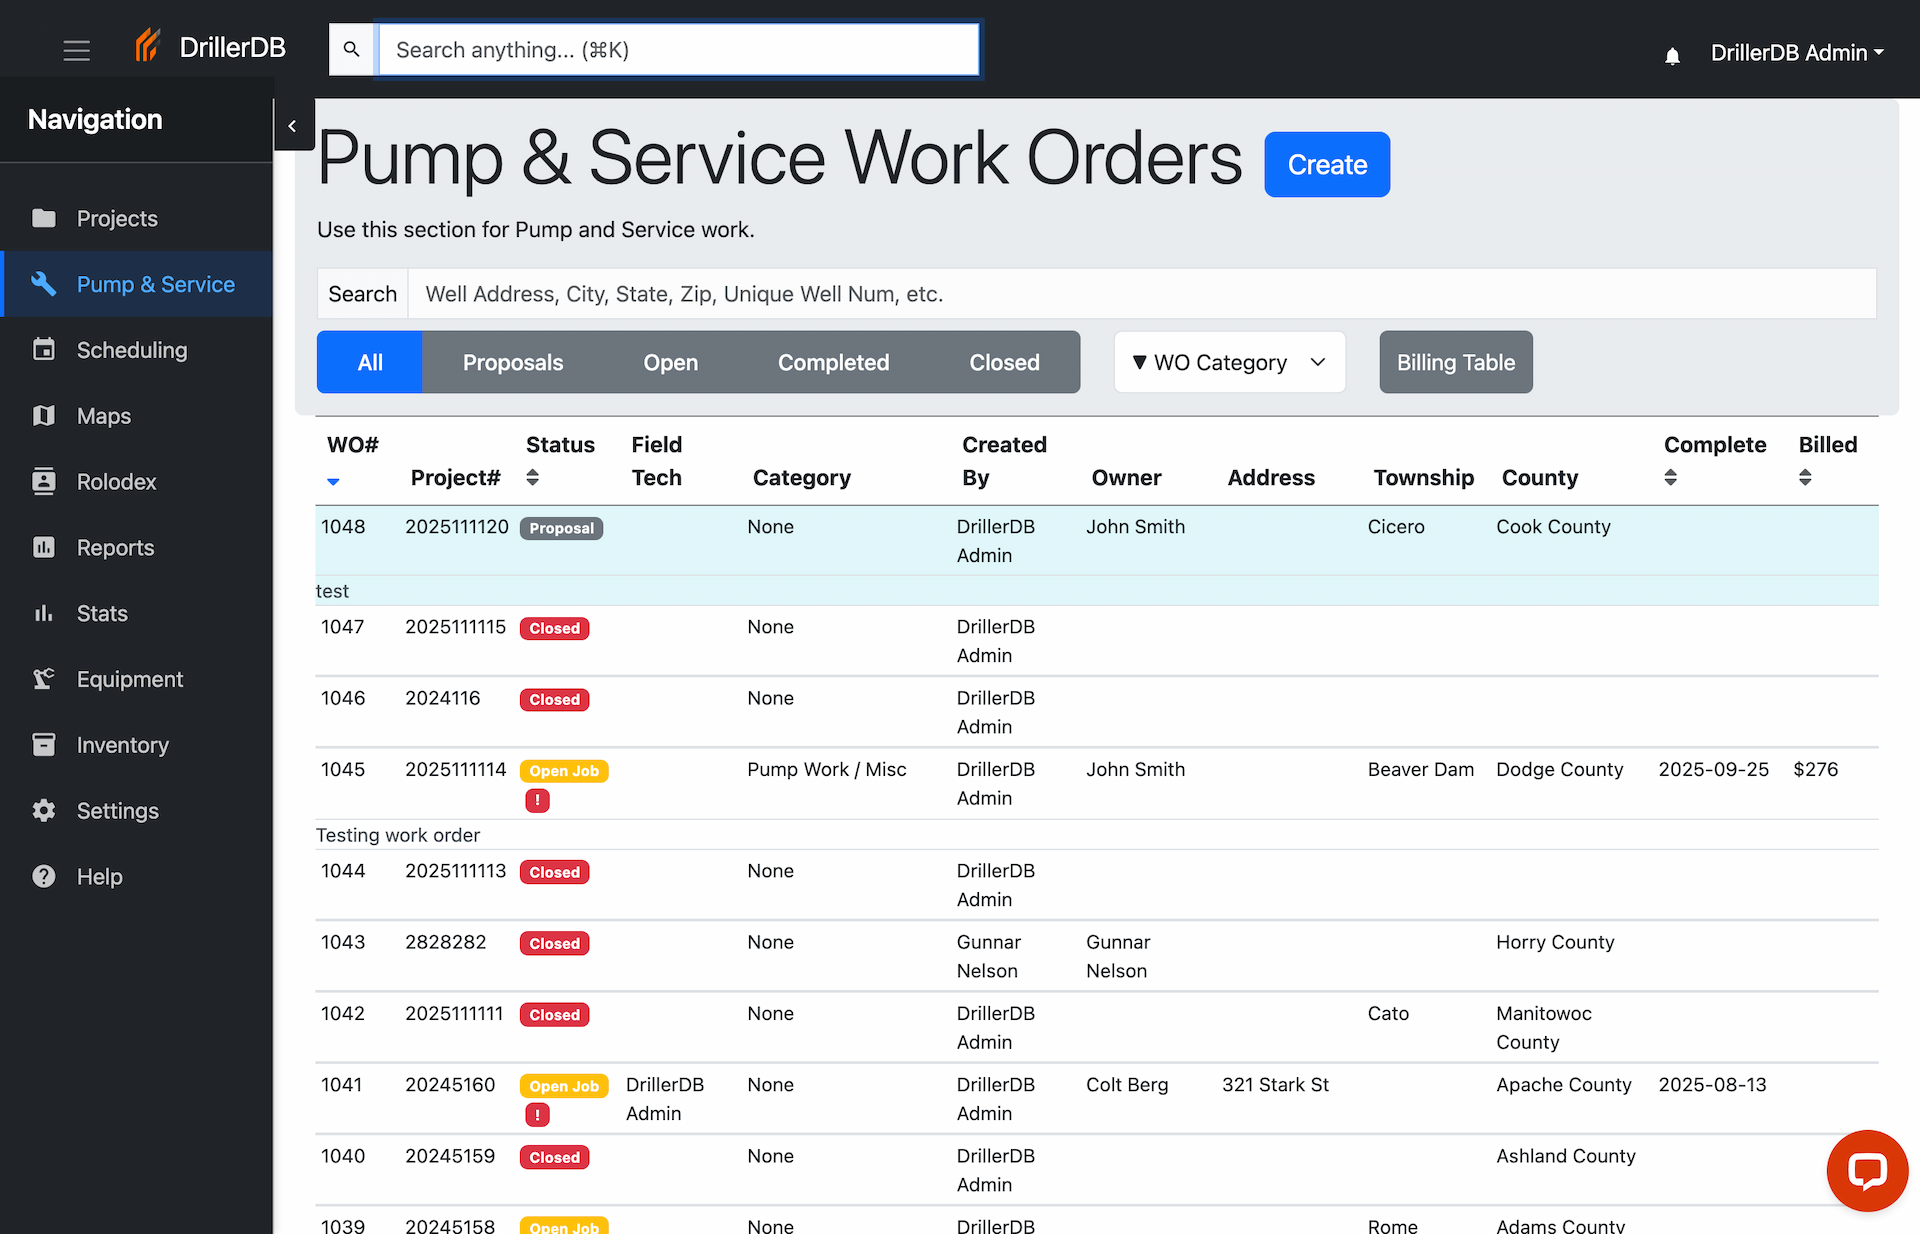Screen dimensions: 1920x1234
Task: Collapse the sidebar with the chevron
Action: click(x=293, y=125)
